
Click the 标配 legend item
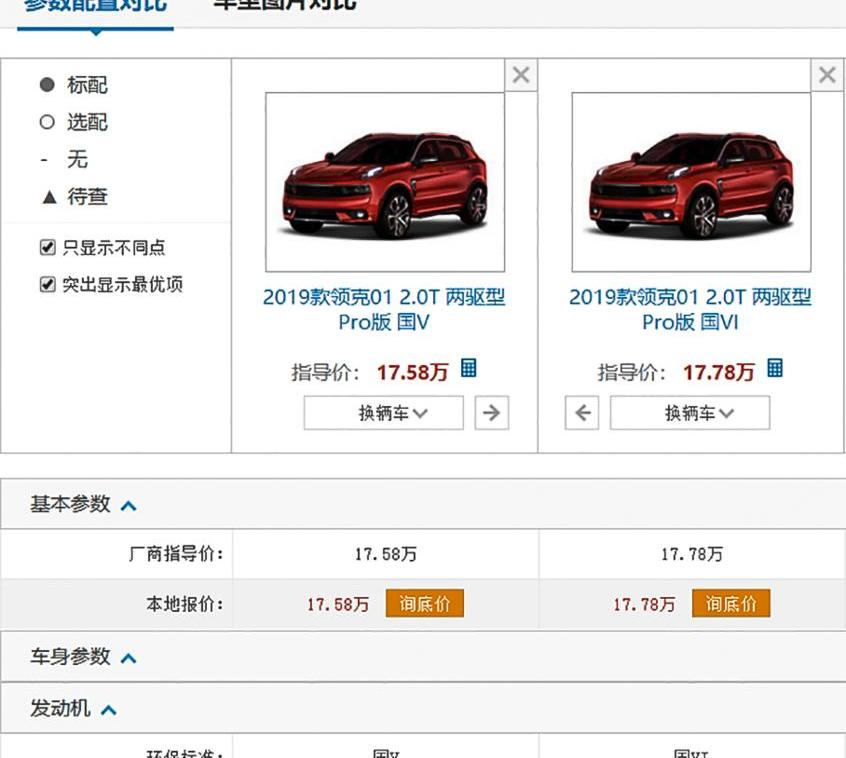pos(74,85)
